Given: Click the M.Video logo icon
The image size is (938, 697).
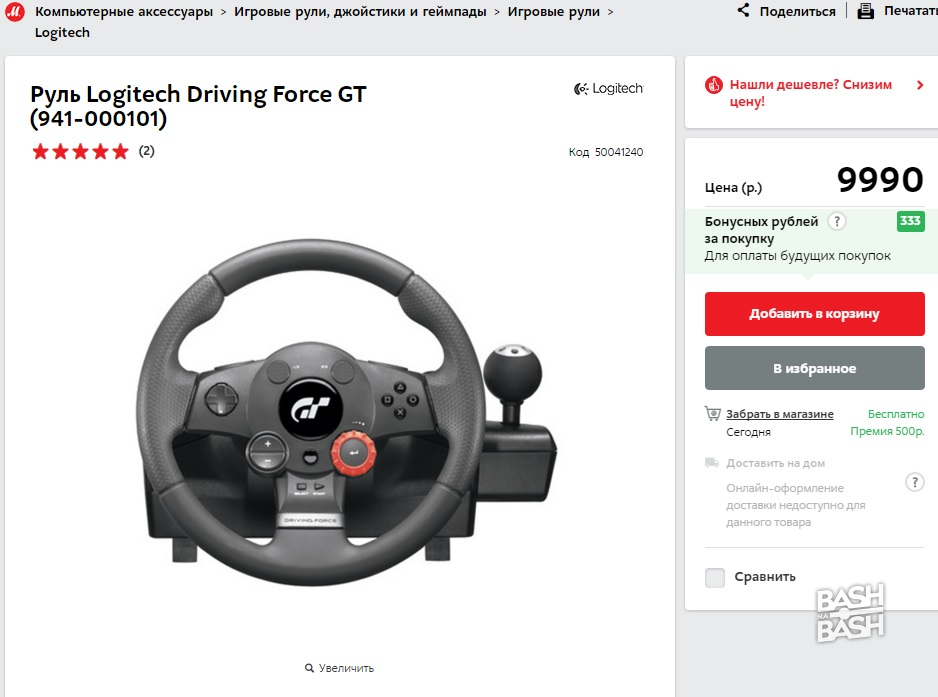Looking at the screenshot, I should point(14,11).
